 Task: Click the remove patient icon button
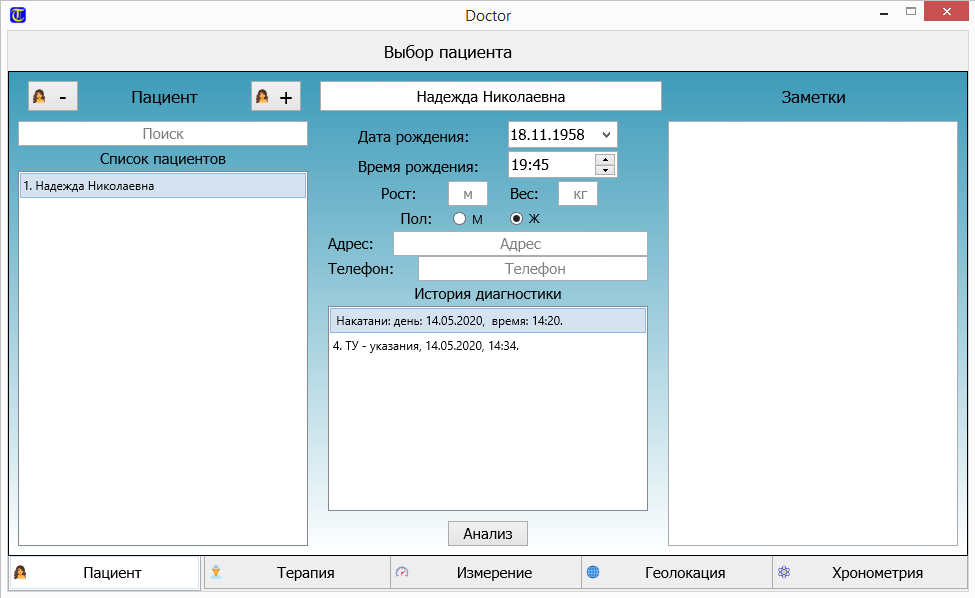pos(52,97)
